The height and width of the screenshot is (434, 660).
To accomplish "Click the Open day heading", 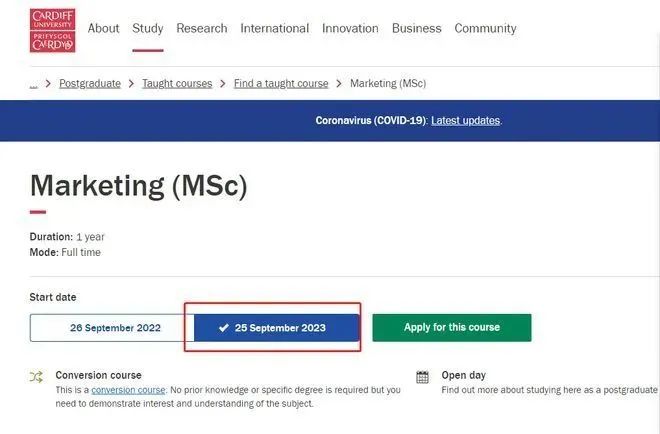I will pos(463,376).
